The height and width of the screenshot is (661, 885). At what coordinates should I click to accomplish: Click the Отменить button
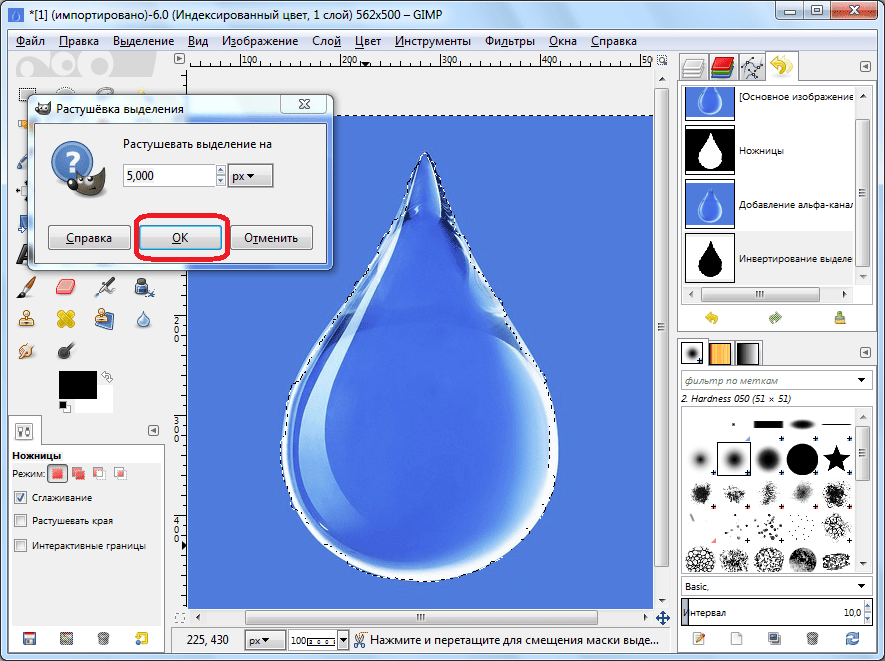pyautogui.click(x=271, y=238)
